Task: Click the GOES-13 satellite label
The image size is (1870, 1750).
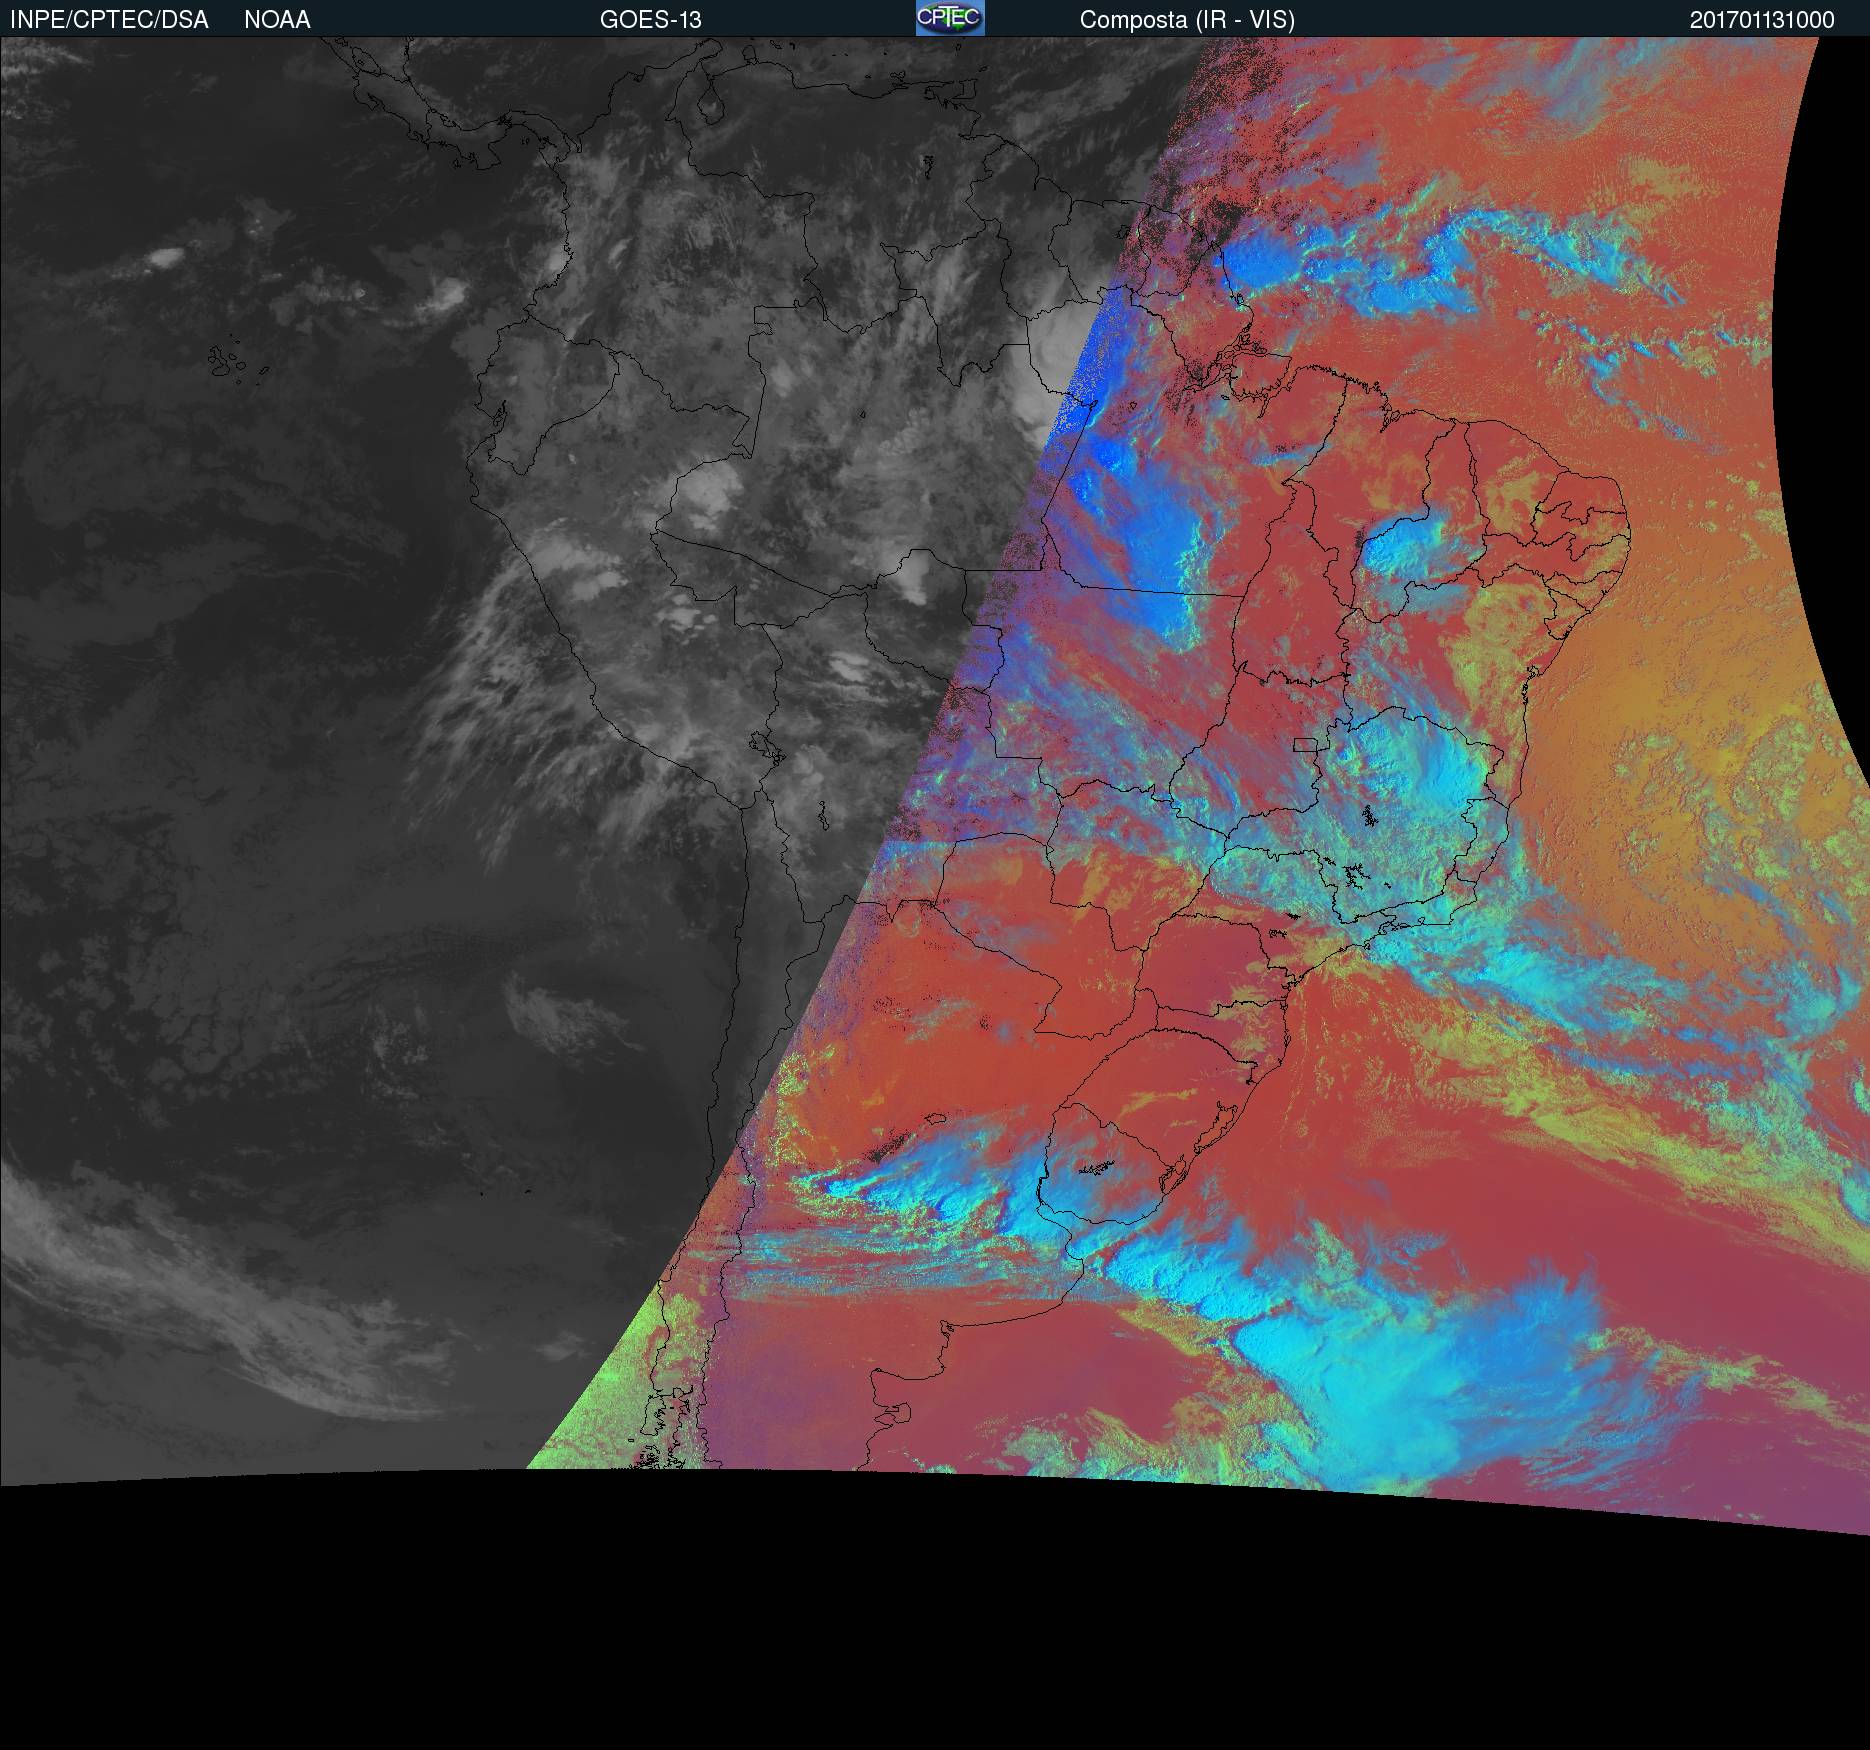Action: (x=650, y=20)
